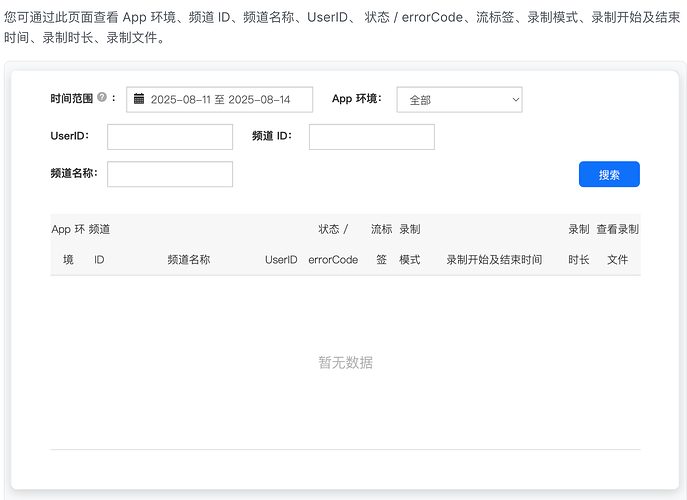Select the 频道名称 table column header
The height and width of the screenshot is (500, 687).
pyautogui.click(x=189, y=259)
